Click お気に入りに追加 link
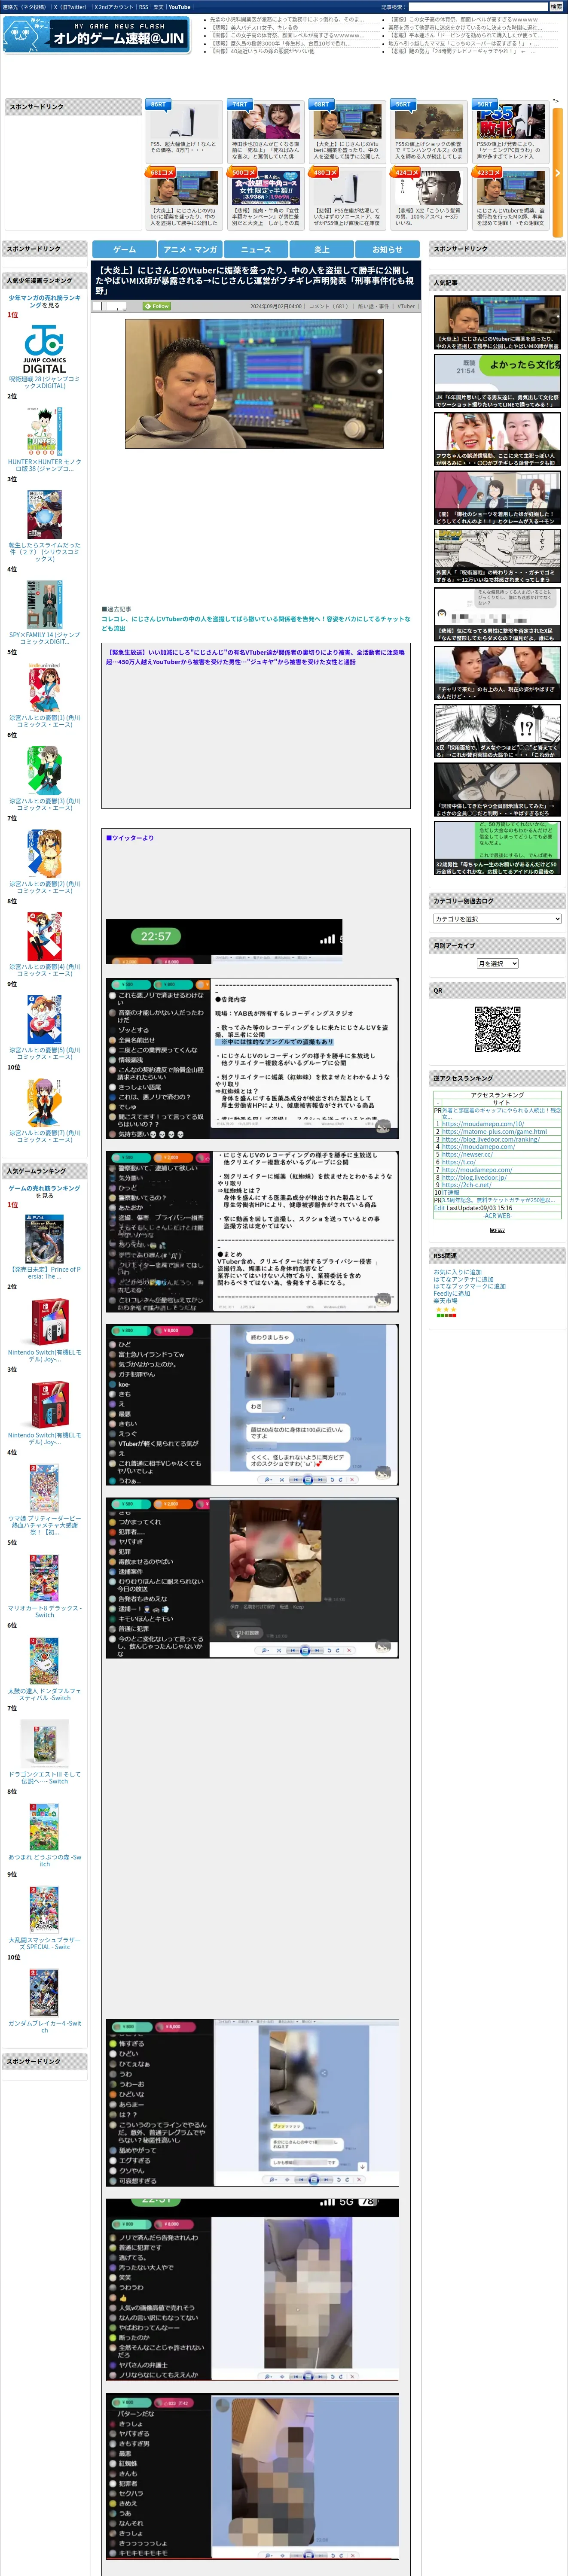This screenshot has width=568, height=2576. pos(457,1272)
